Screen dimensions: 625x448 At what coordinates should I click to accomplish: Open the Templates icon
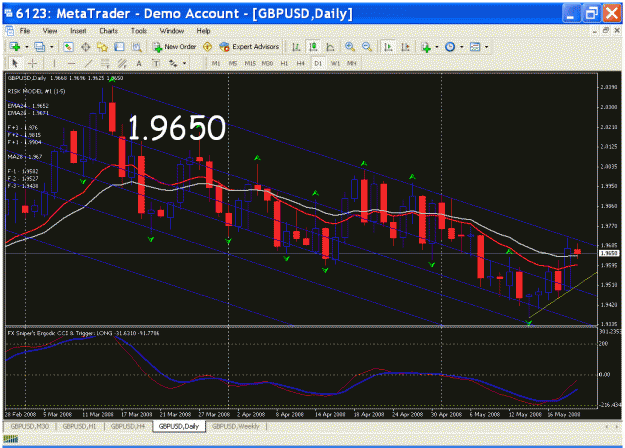[475, 47]
